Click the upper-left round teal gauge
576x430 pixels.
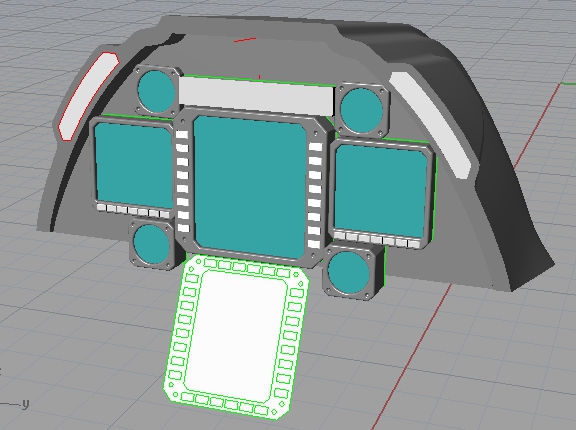click(x=156, y=91)
